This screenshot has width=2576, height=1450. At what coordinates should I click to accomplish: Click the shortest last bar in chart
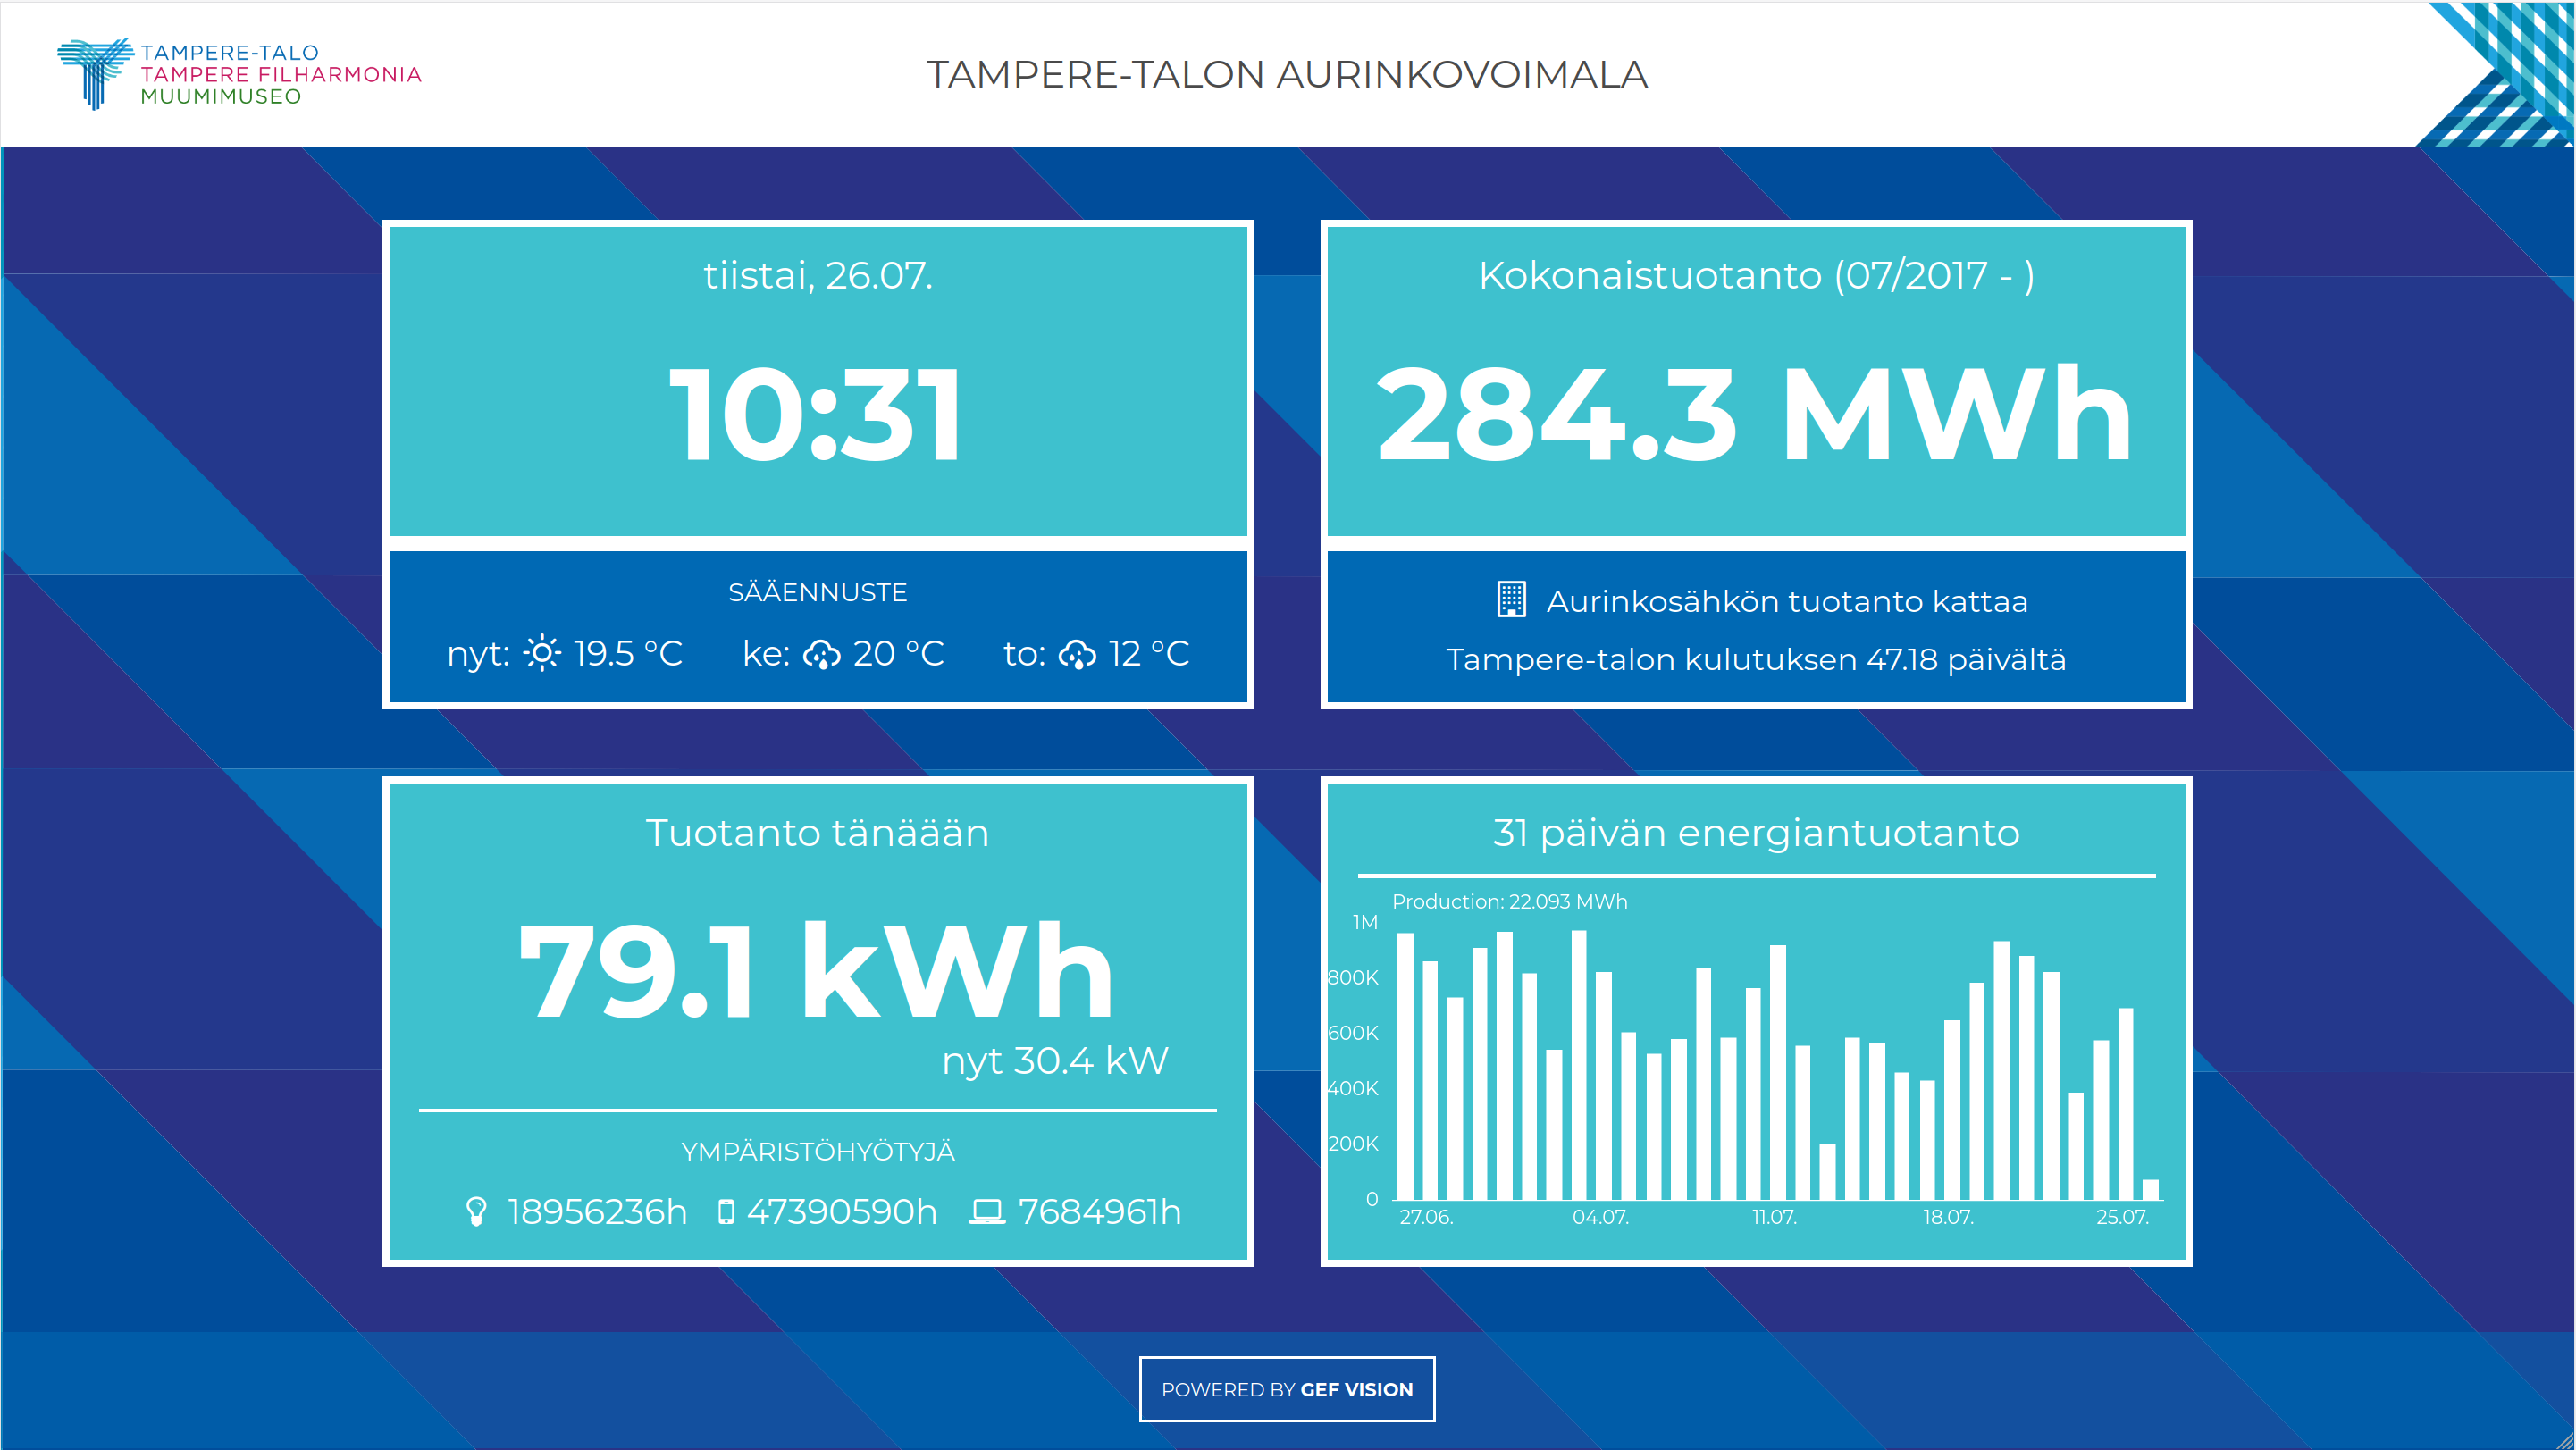tap(2150, 1189)
